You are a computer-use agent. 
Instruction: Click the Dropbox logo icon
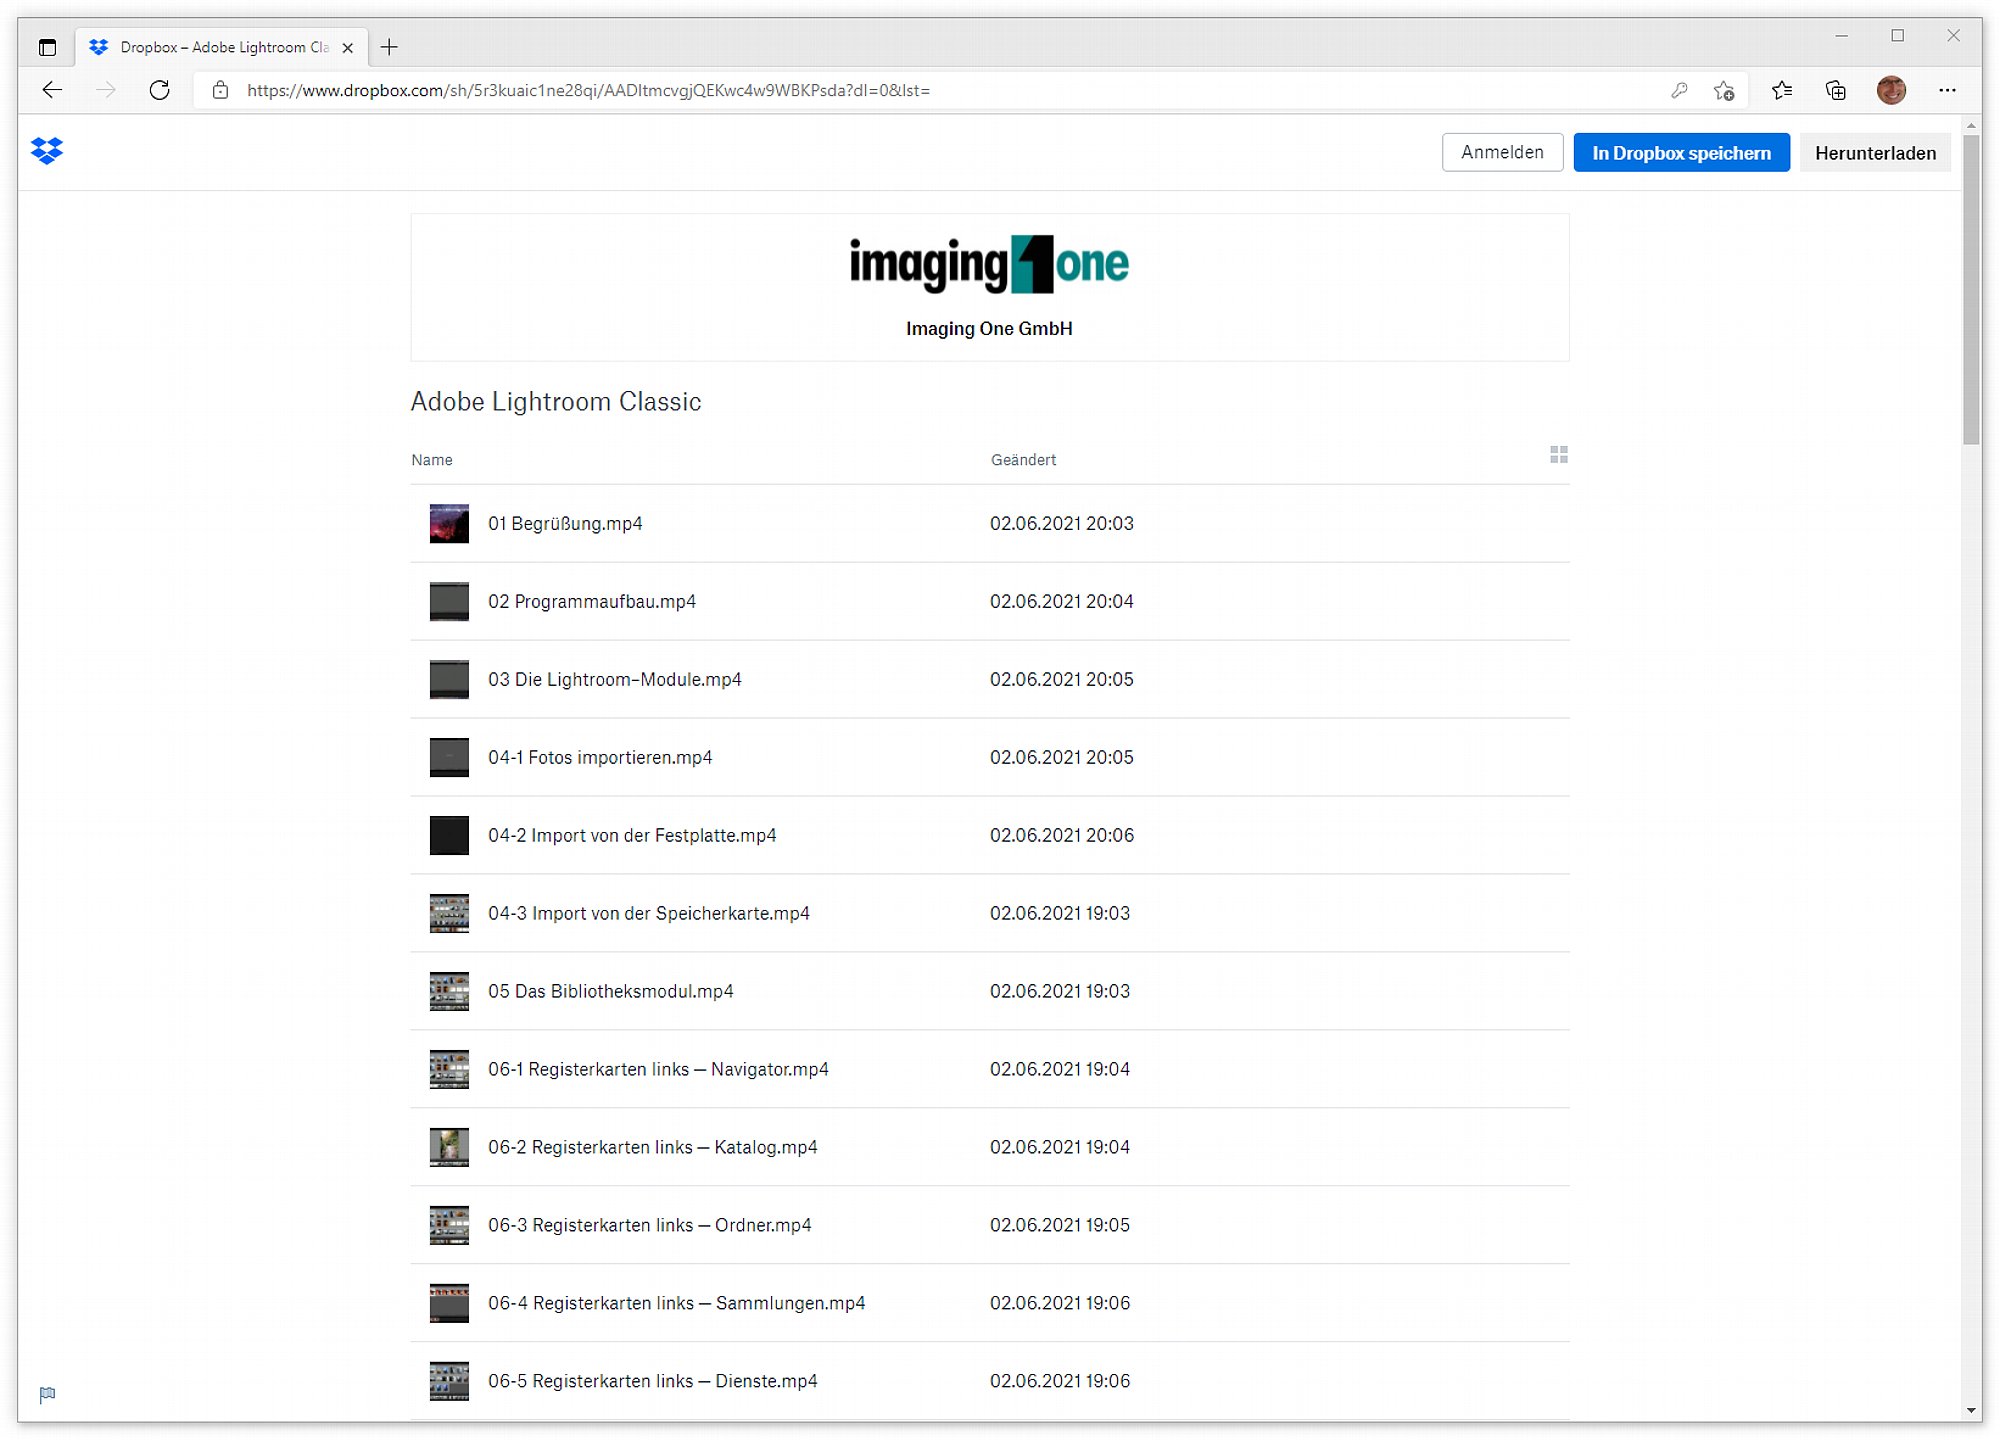click(47, 151)
